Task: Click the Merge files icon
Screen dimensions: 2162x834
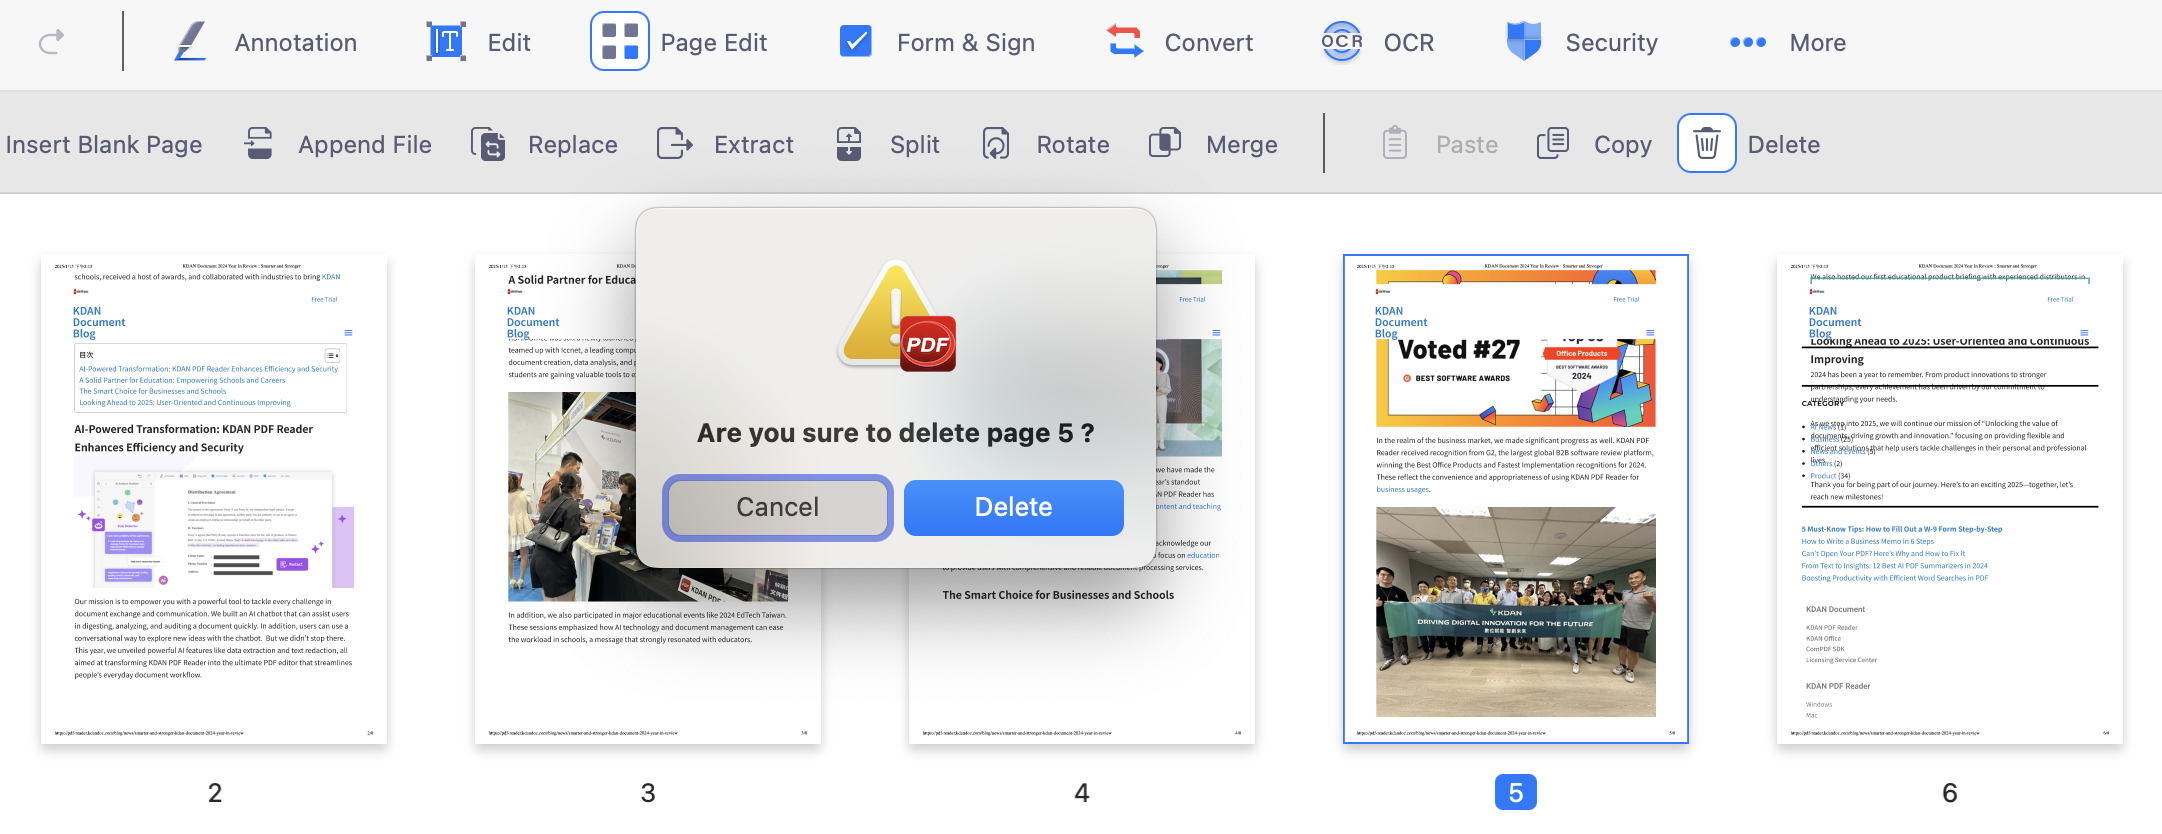Action: (x=1165, y=143)
